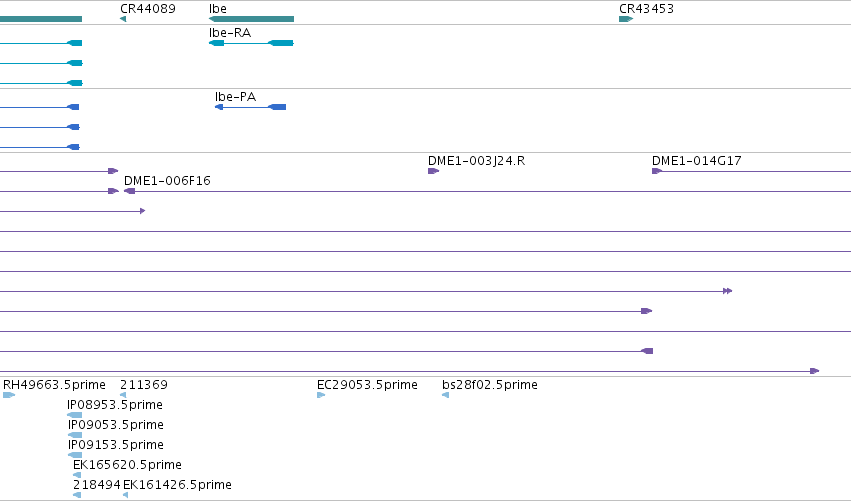Click the IP09053.5prime label
Screen dimensions: 851x501
coord(116,424)
